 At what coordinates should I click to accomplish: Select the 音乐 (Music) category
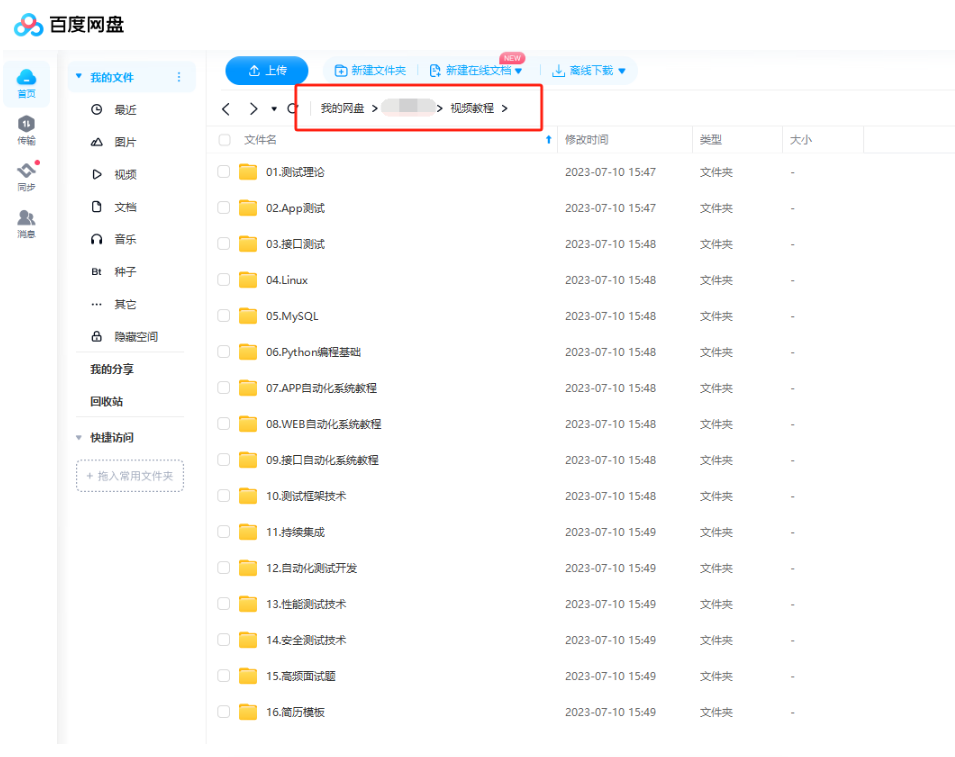[x=125, y=239]
